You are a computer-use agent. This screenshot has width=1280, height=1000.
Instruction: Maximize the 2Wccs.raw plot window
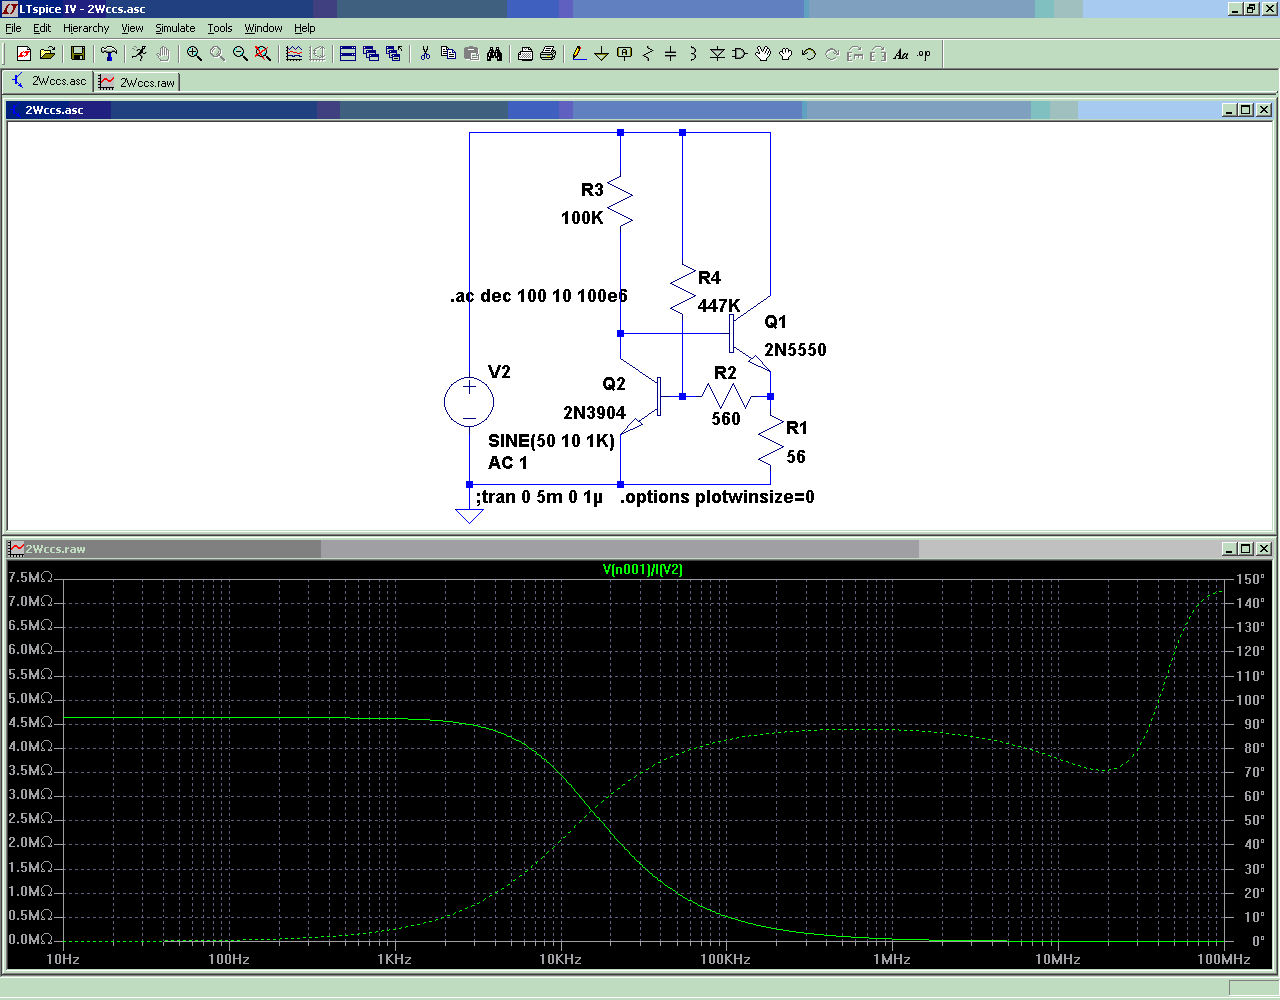pyautogui.click(x=1245, y=549)
